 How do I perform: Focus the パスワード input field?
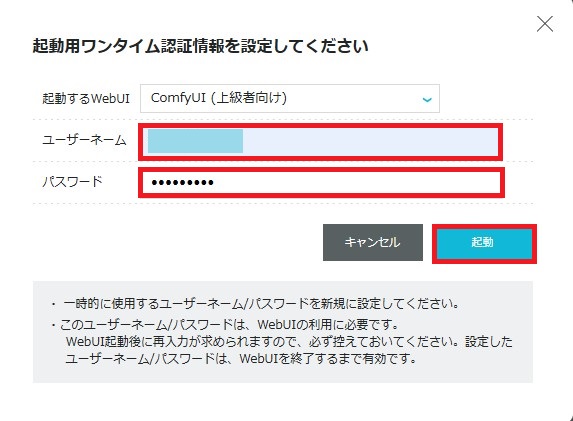[321, 183]
